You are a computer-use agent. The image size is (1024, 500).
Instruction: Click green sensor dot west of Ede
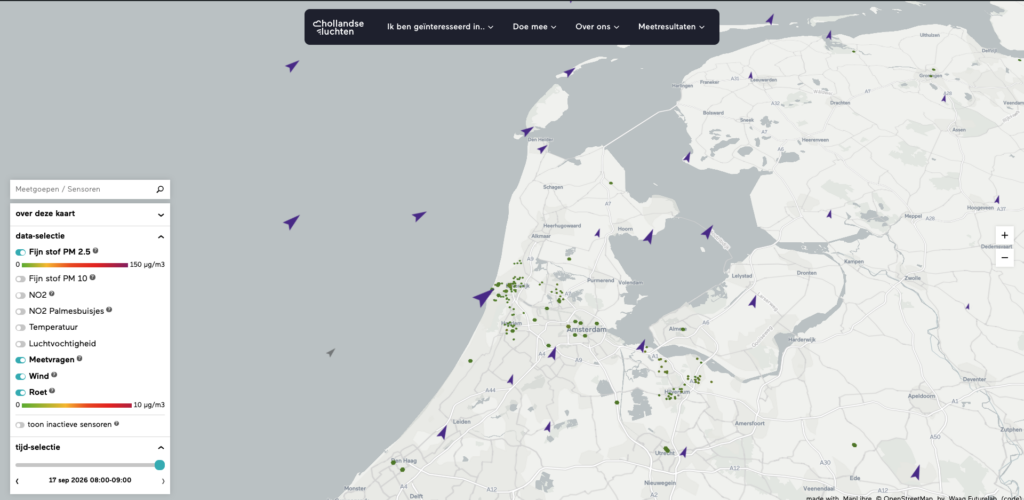[x=854, y=445]
